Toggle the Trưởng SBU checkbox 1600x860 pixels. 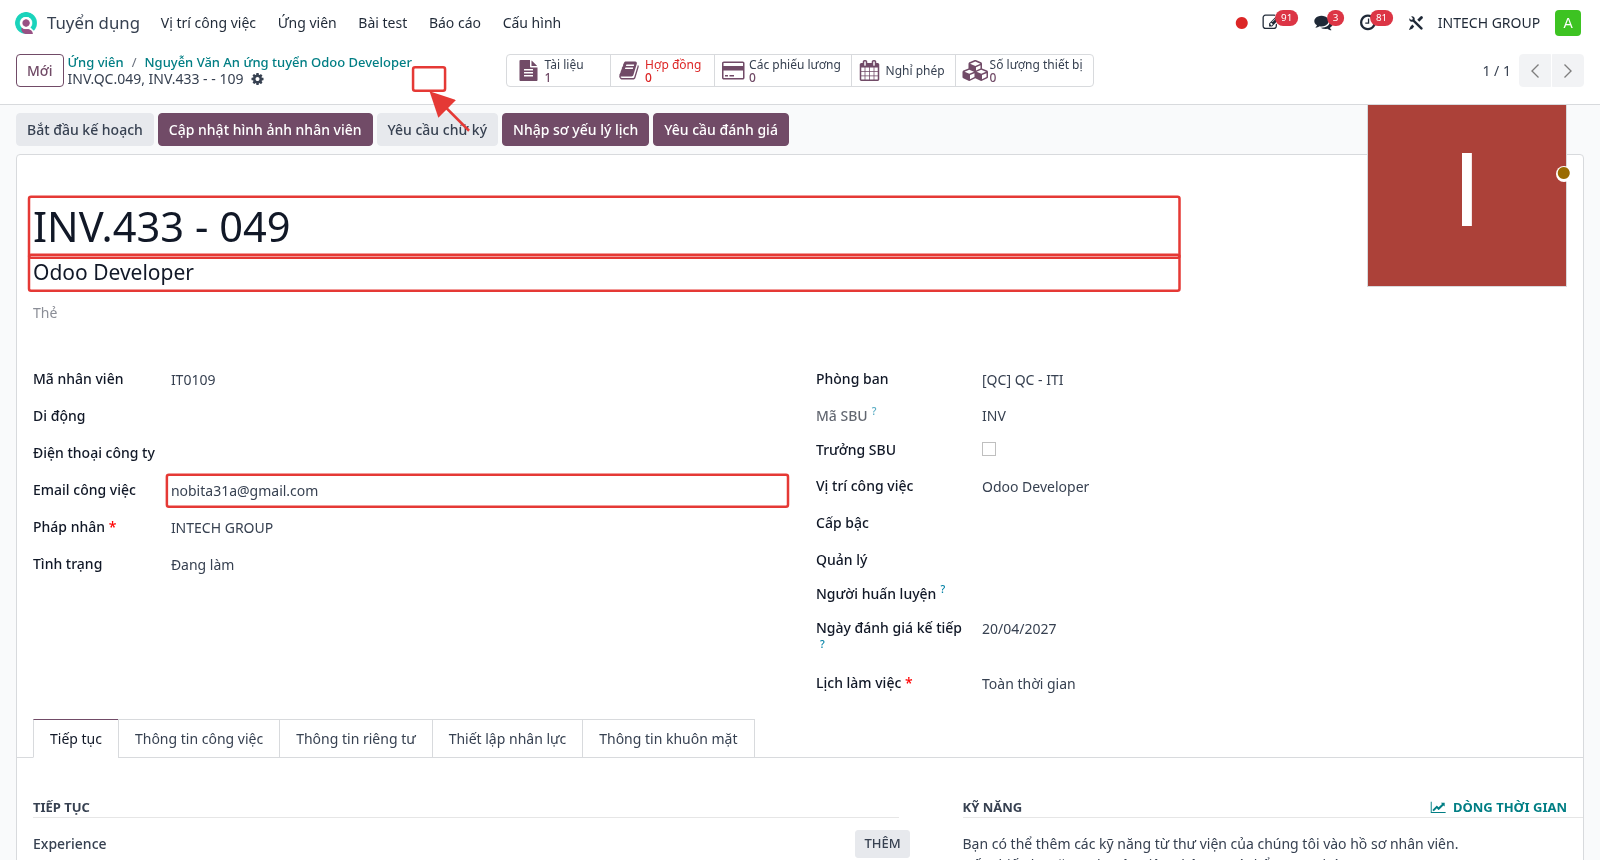click(989, 449)
